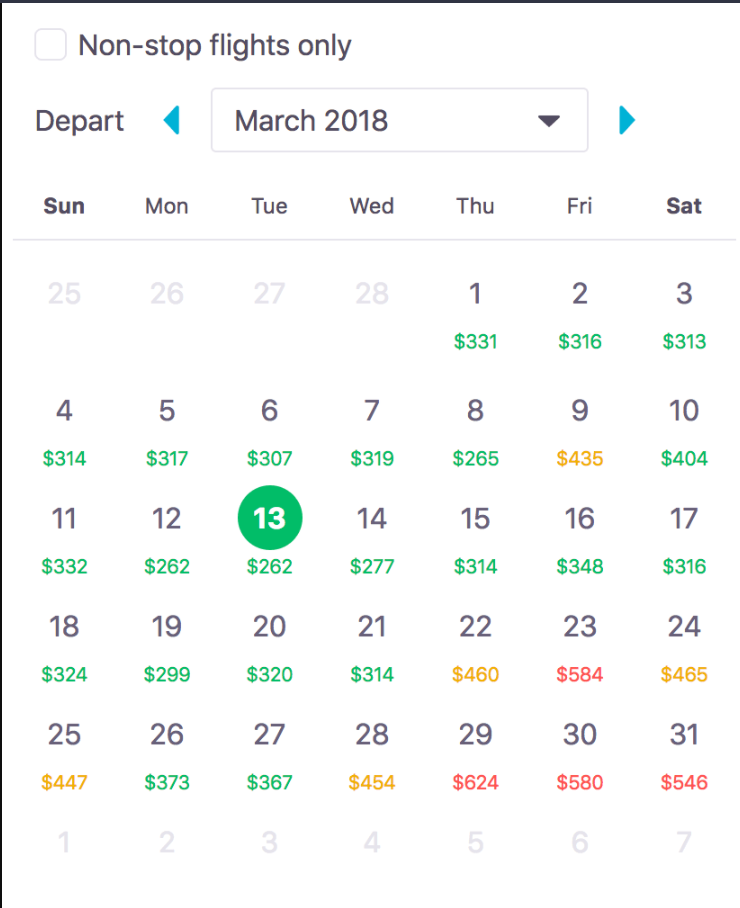Choose March 9 with $435 fare

(x=580, y=428)
